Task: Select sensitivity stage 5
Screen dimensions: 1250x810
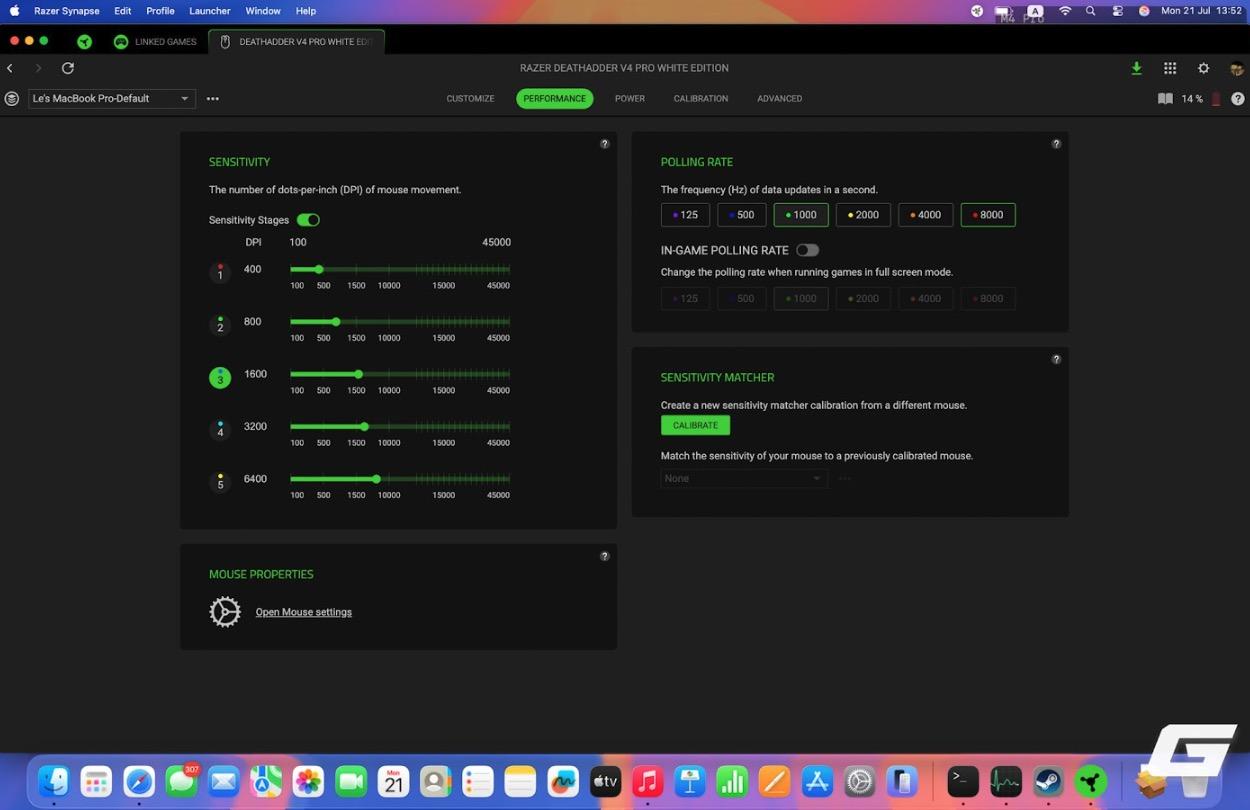Action: tap(220, 482)
